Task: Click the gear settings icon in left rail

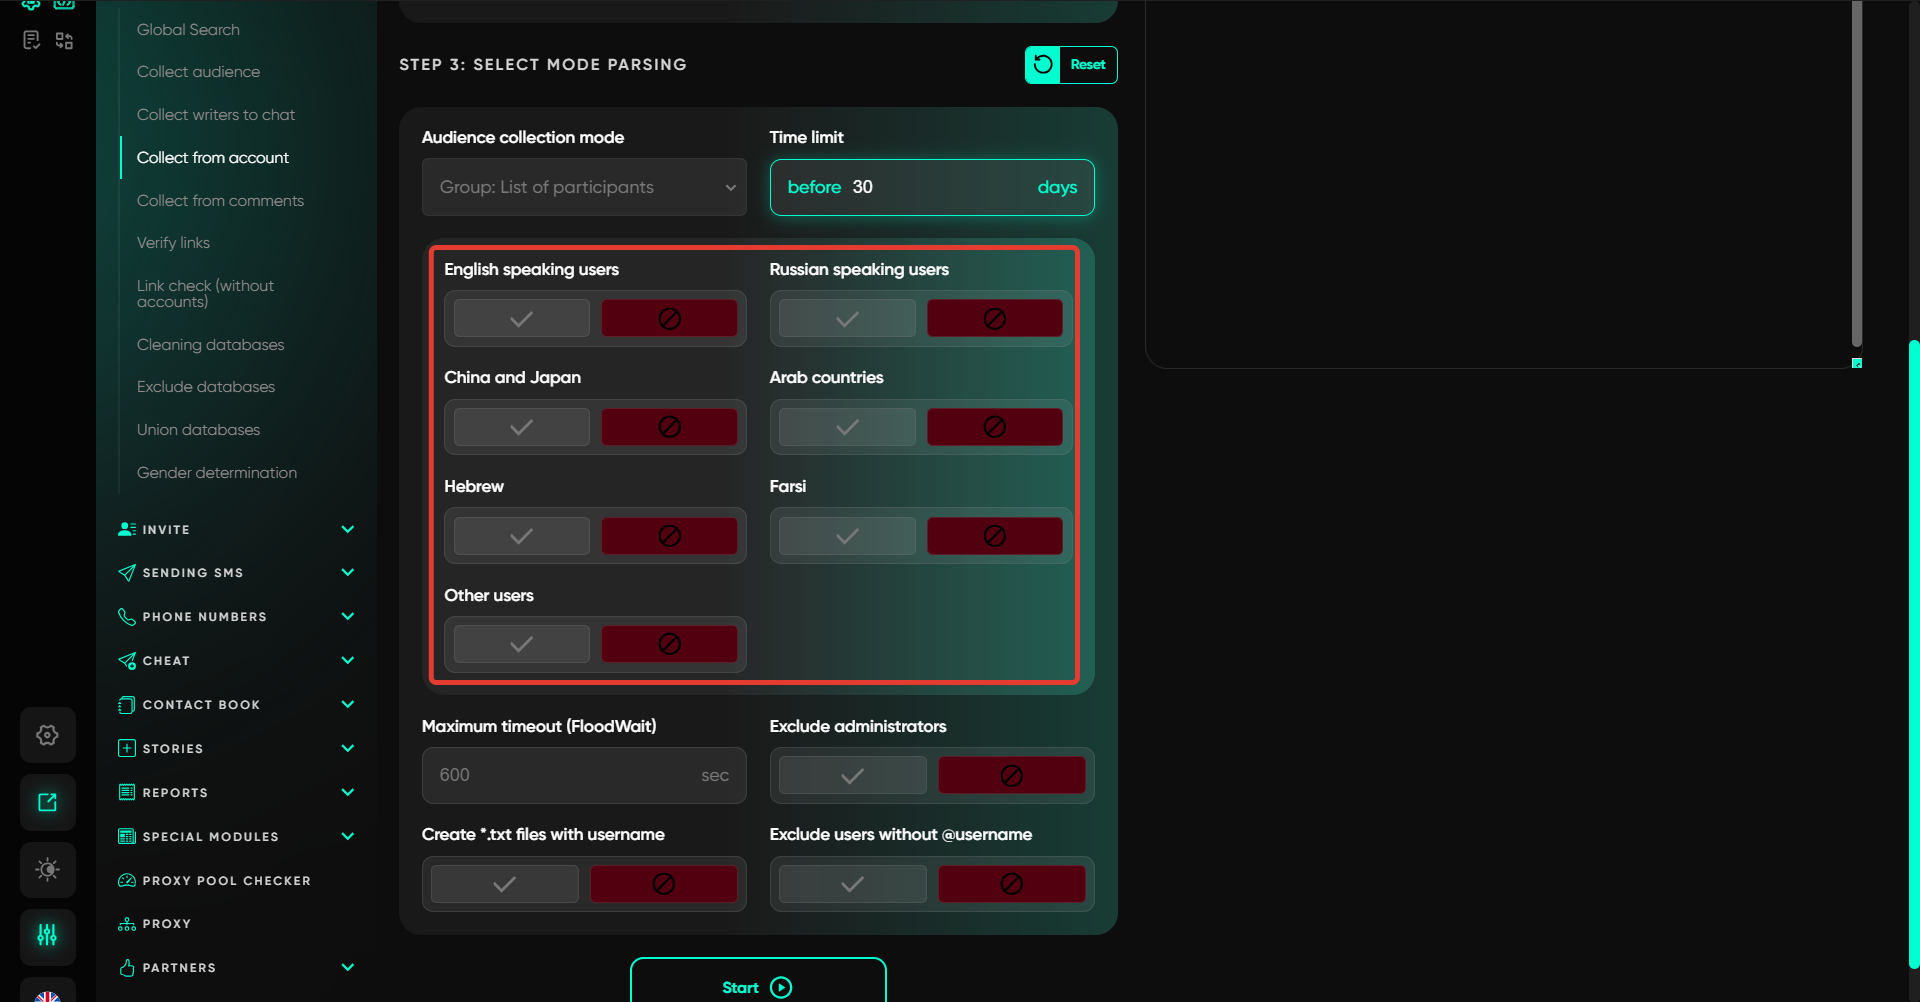Action: tap(47, 736)
